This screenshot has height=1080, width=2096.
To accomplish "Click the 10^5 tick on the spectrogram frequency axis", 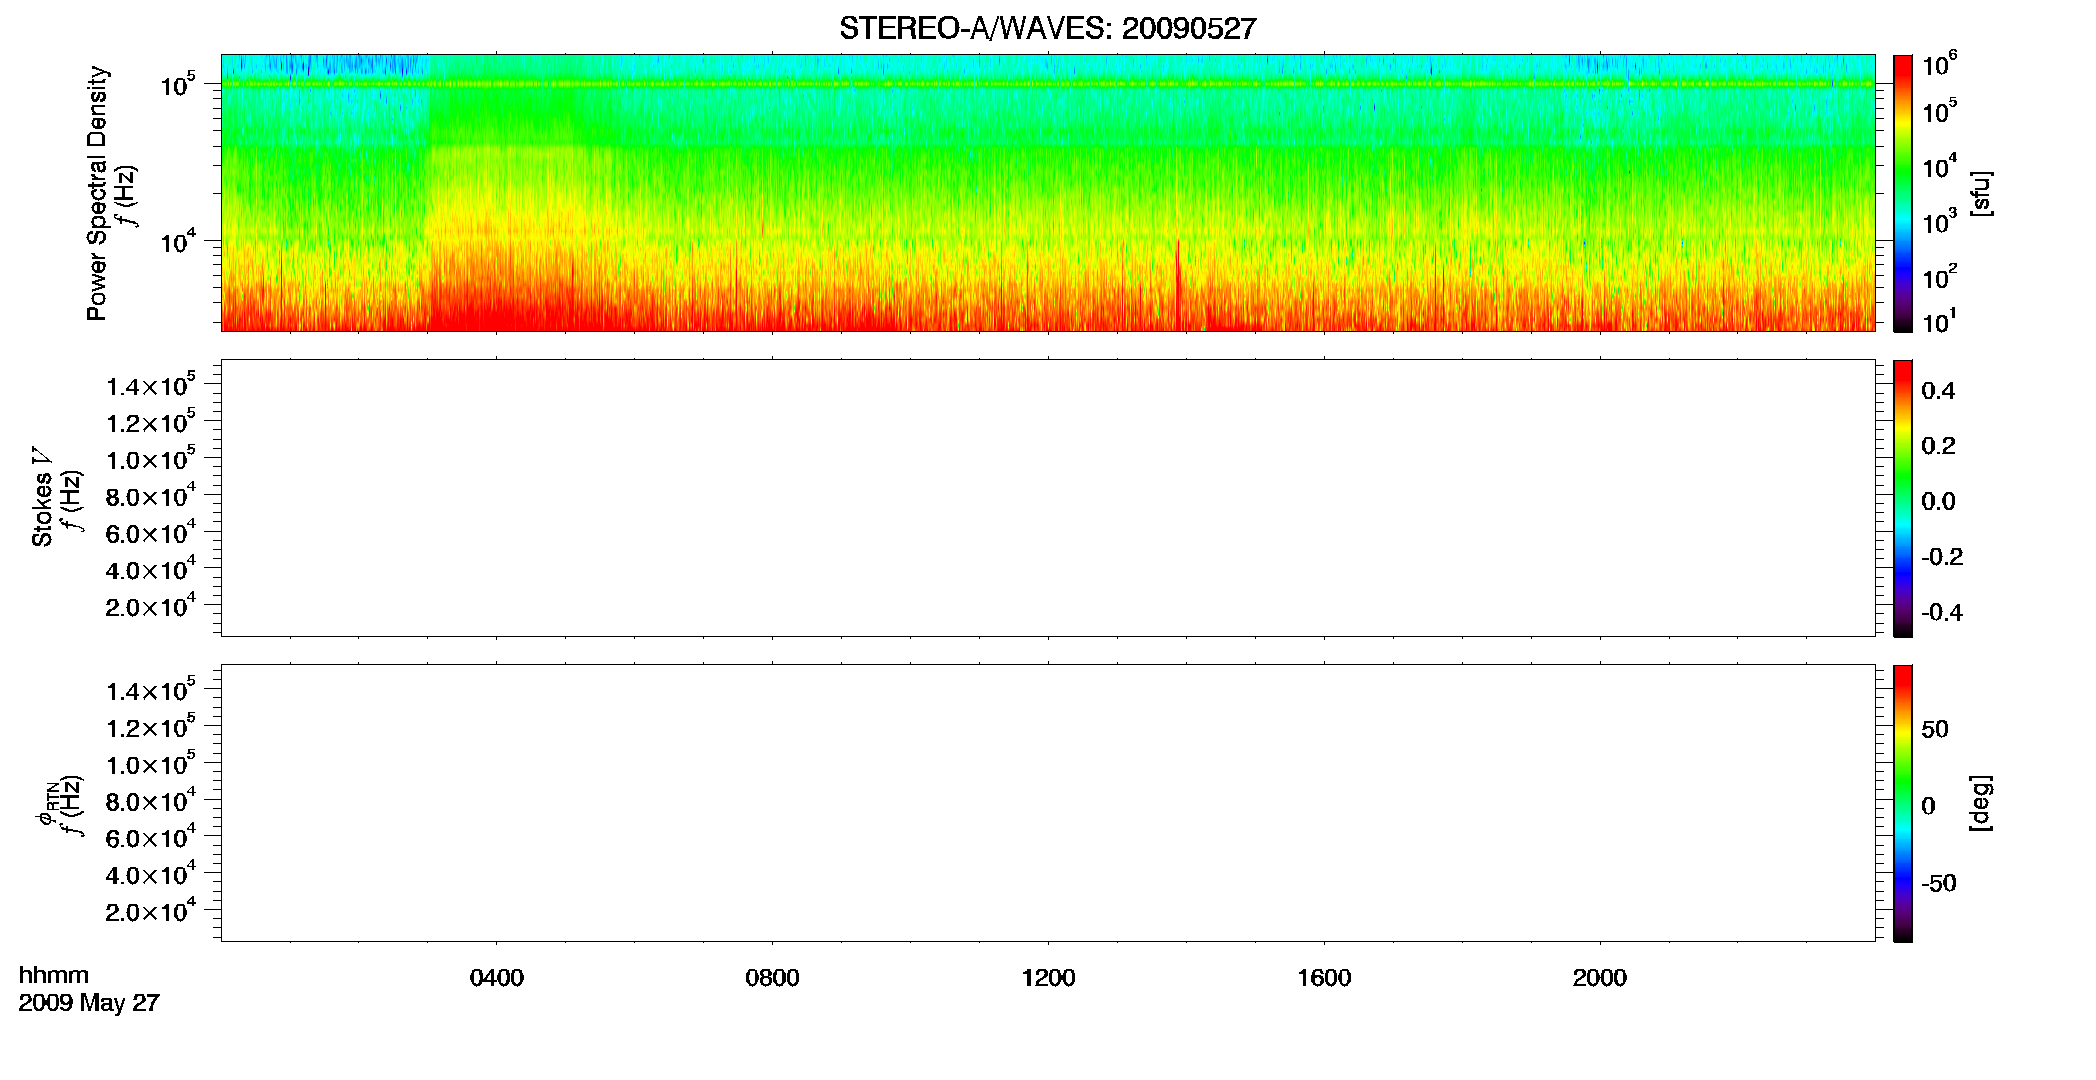I will tap(177, 85).
